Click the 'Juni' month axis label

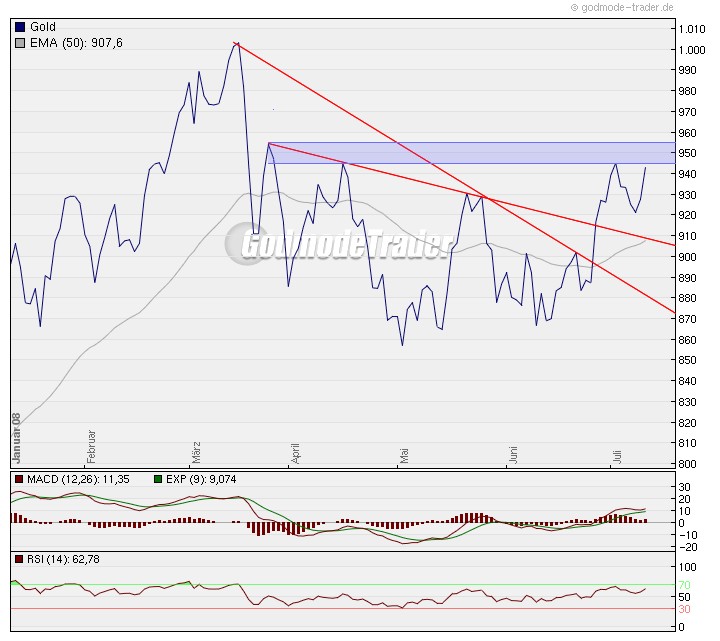(x=513, y=455)
